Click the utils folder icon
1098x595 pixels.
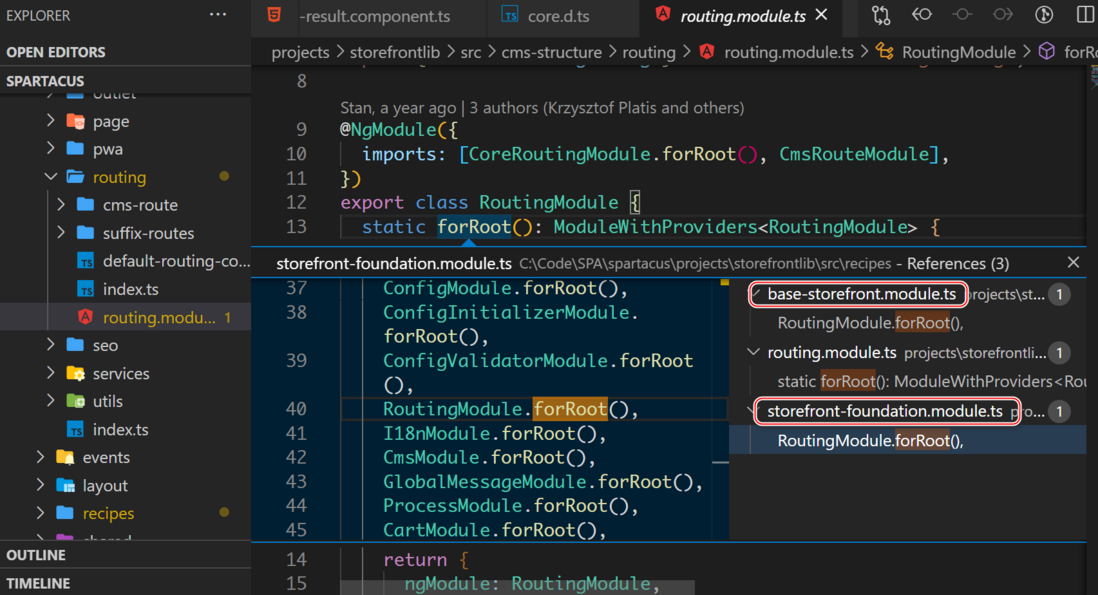pos(76,401)
